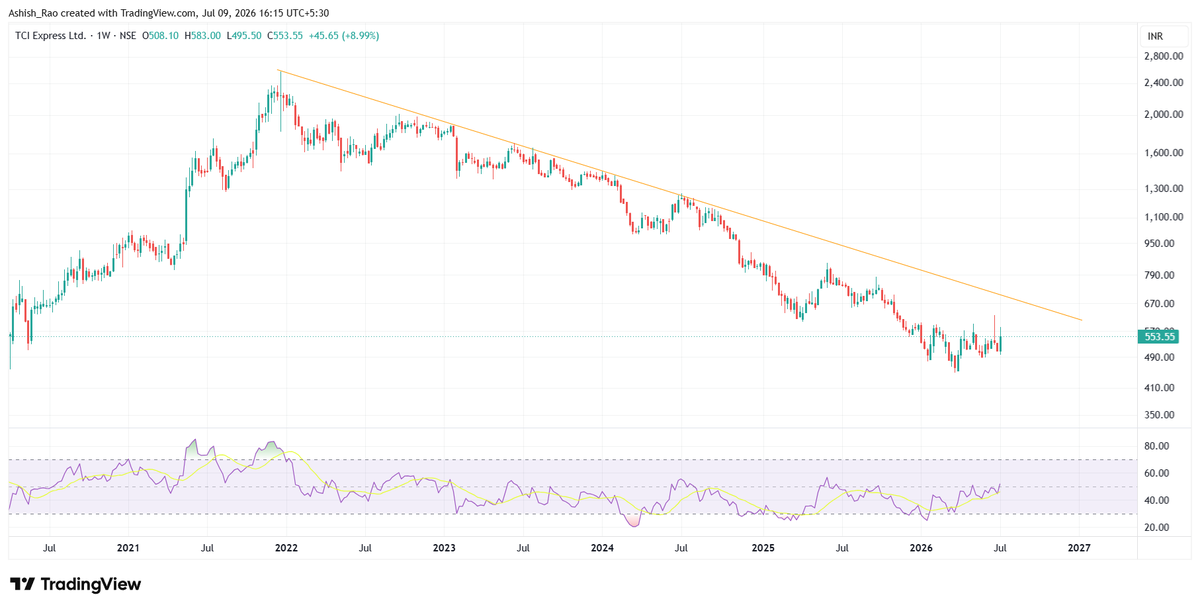Screen dimensions: 1200x609
Task: Click the 2021 label on time axis
Action: 127,549
